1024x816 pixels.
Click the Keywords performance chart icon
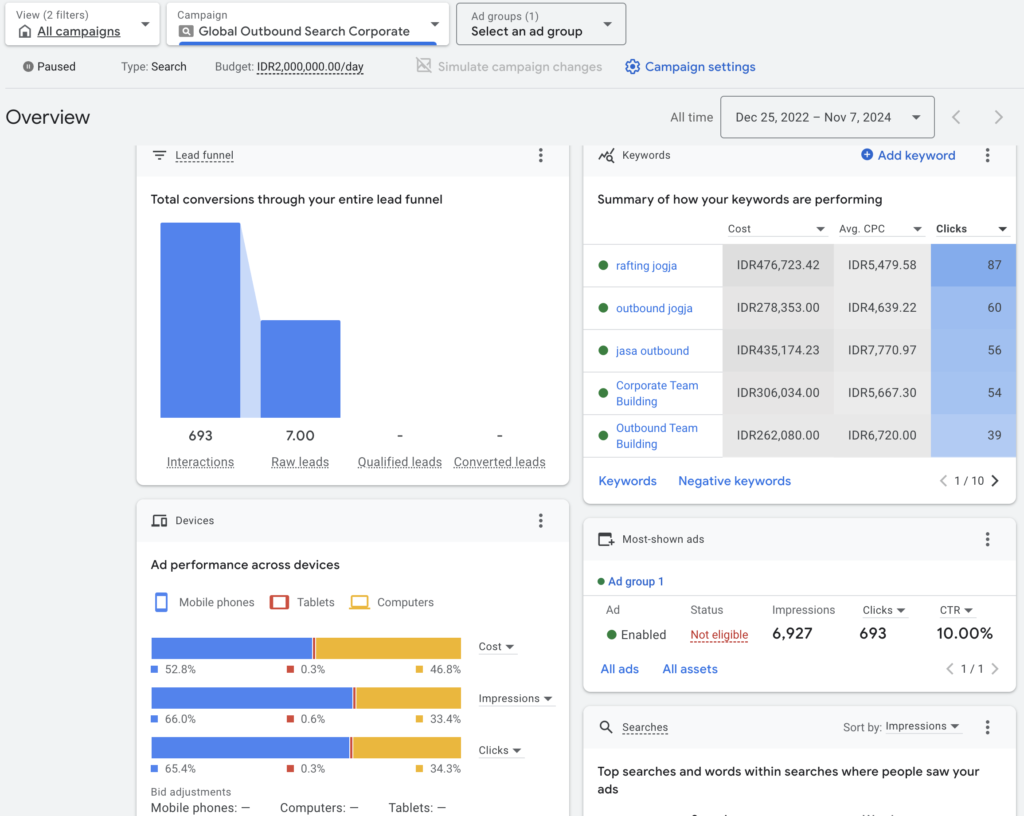pyautogui.click(x=608, y=155)
